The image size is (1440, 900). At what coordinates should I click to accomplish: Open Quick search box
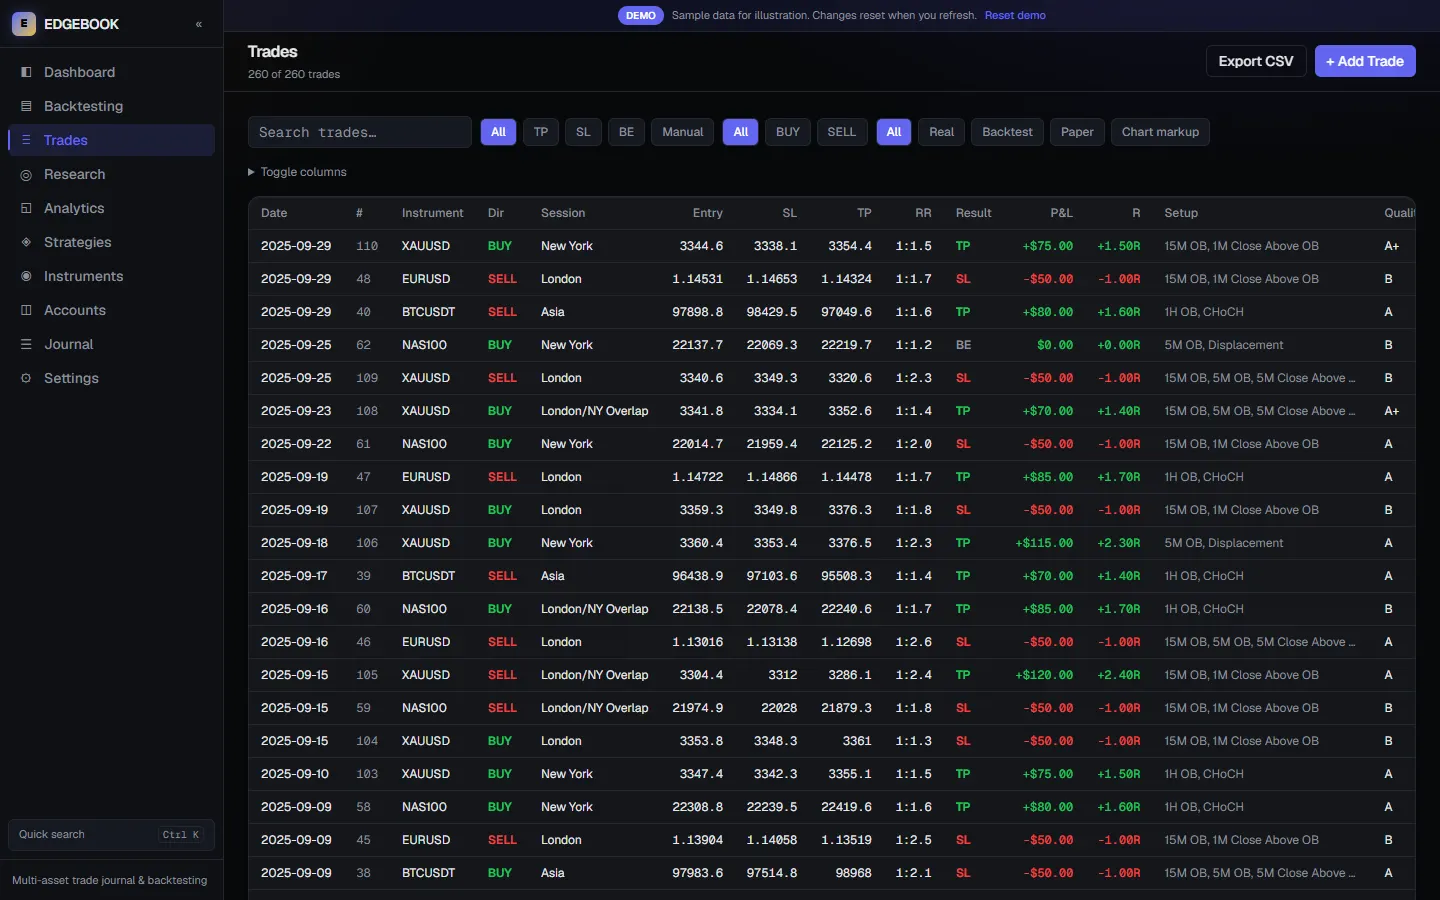pos(111,835)
